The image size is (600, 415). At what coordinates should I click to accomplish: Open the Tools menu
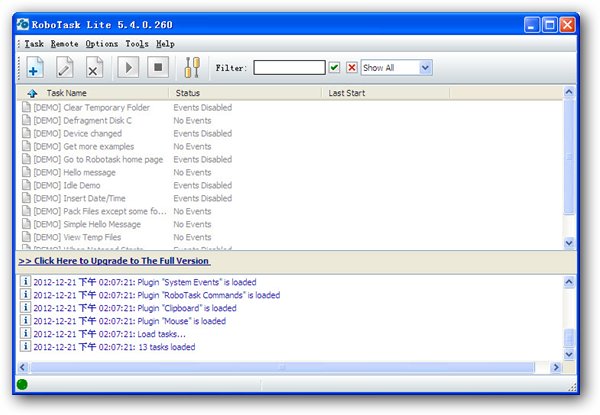pyautogui.click(x=137, y=44)
